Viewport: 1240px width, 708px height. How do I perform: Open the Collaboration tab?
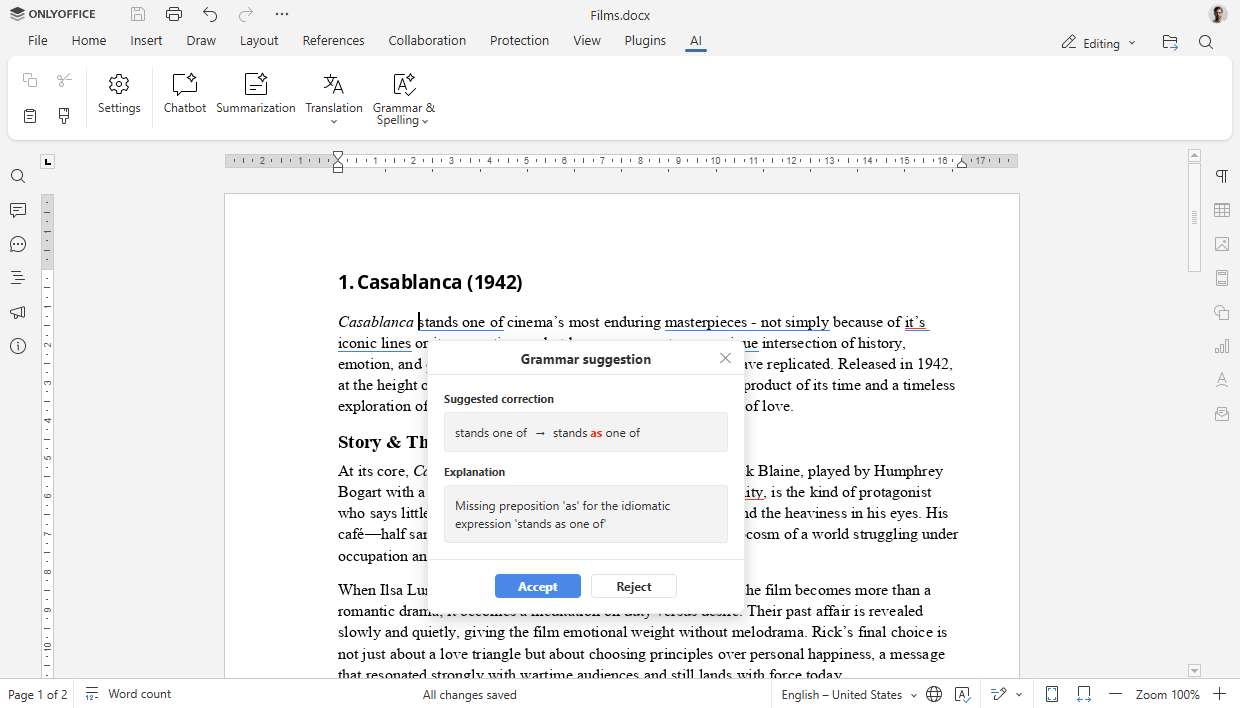427,41
